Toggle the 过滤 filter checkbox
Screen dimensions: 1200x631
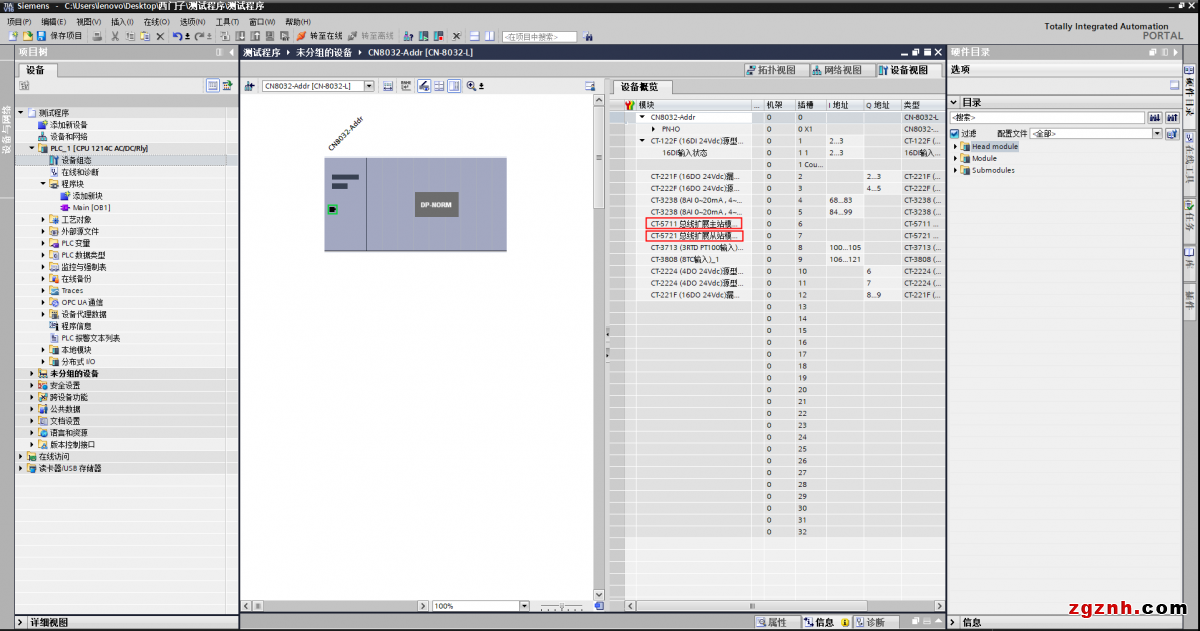(955, 133)
